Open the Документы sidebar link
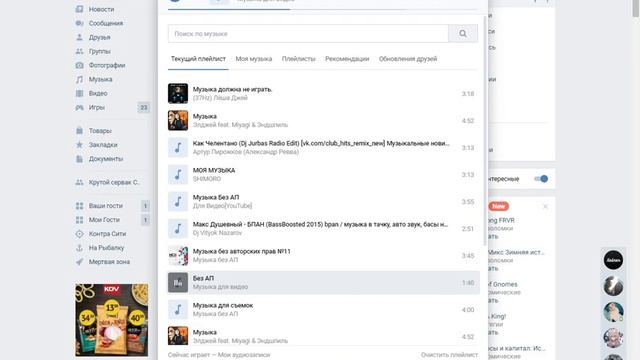This screenshot has width=640, height=360. (x=106, y=159)
